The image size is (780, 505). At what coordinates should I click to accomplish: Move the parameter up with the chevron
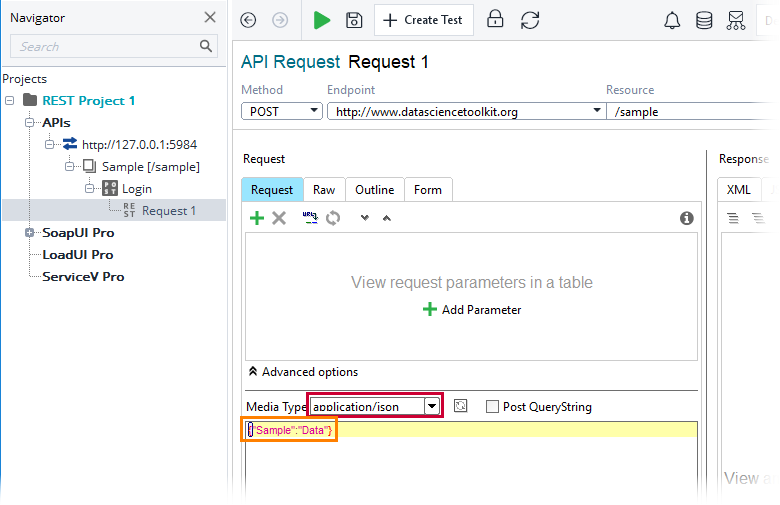coord(387,218)
